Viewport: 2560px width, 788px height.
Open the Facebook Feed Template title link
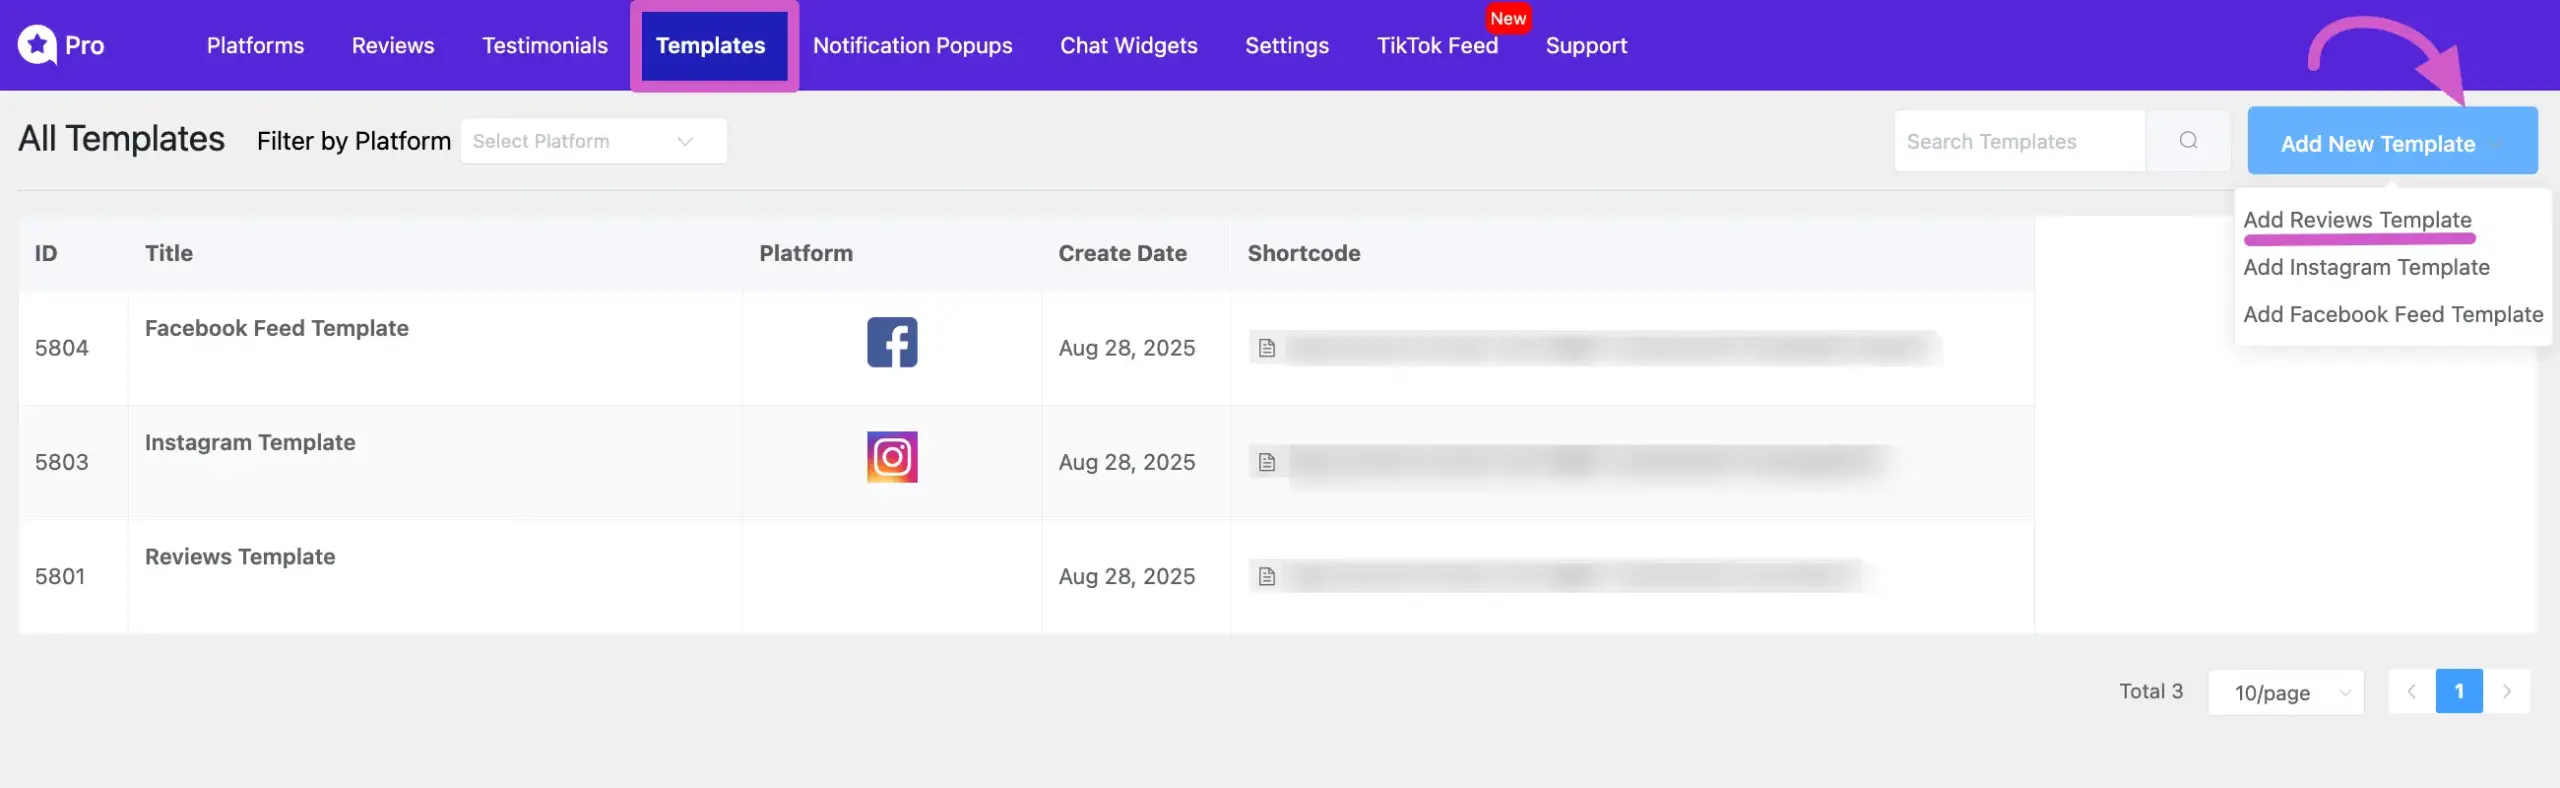point(276,328)
